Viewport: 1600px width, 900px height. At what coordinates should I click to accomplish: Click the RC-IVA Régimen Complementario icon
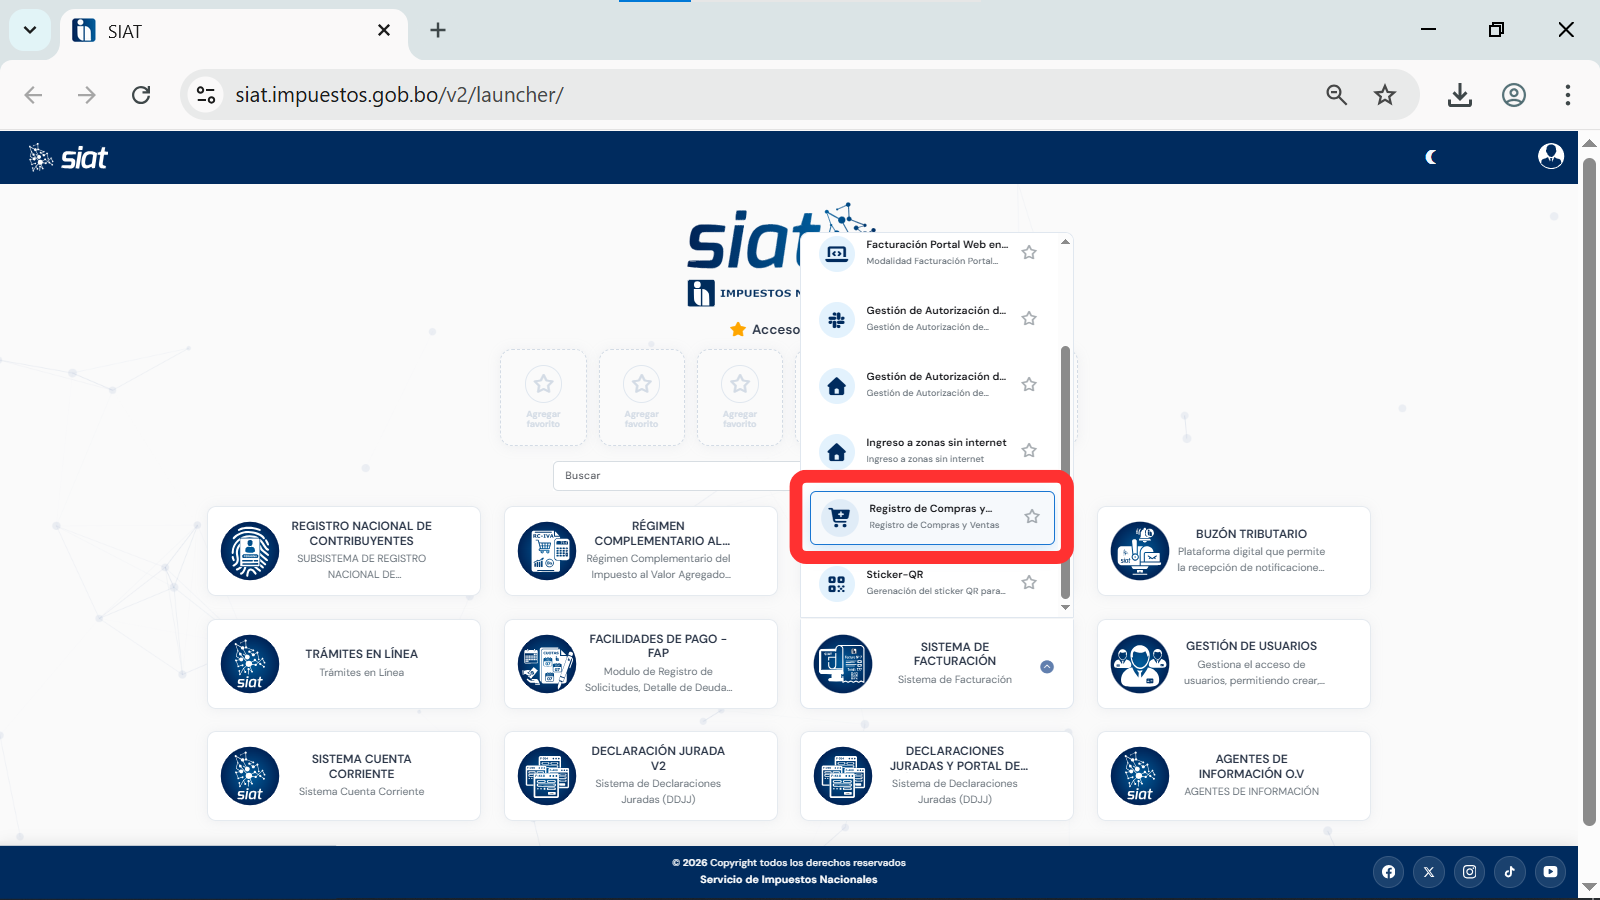[x=547, y=551]
